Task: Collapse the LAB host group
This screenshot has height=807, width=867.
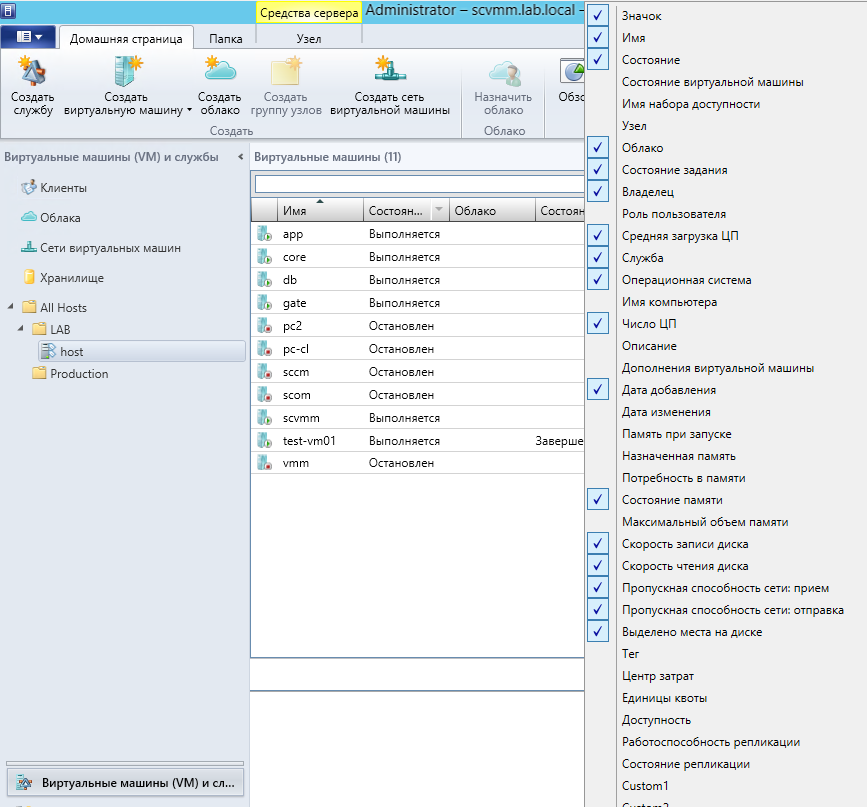Action: [22, 329]
